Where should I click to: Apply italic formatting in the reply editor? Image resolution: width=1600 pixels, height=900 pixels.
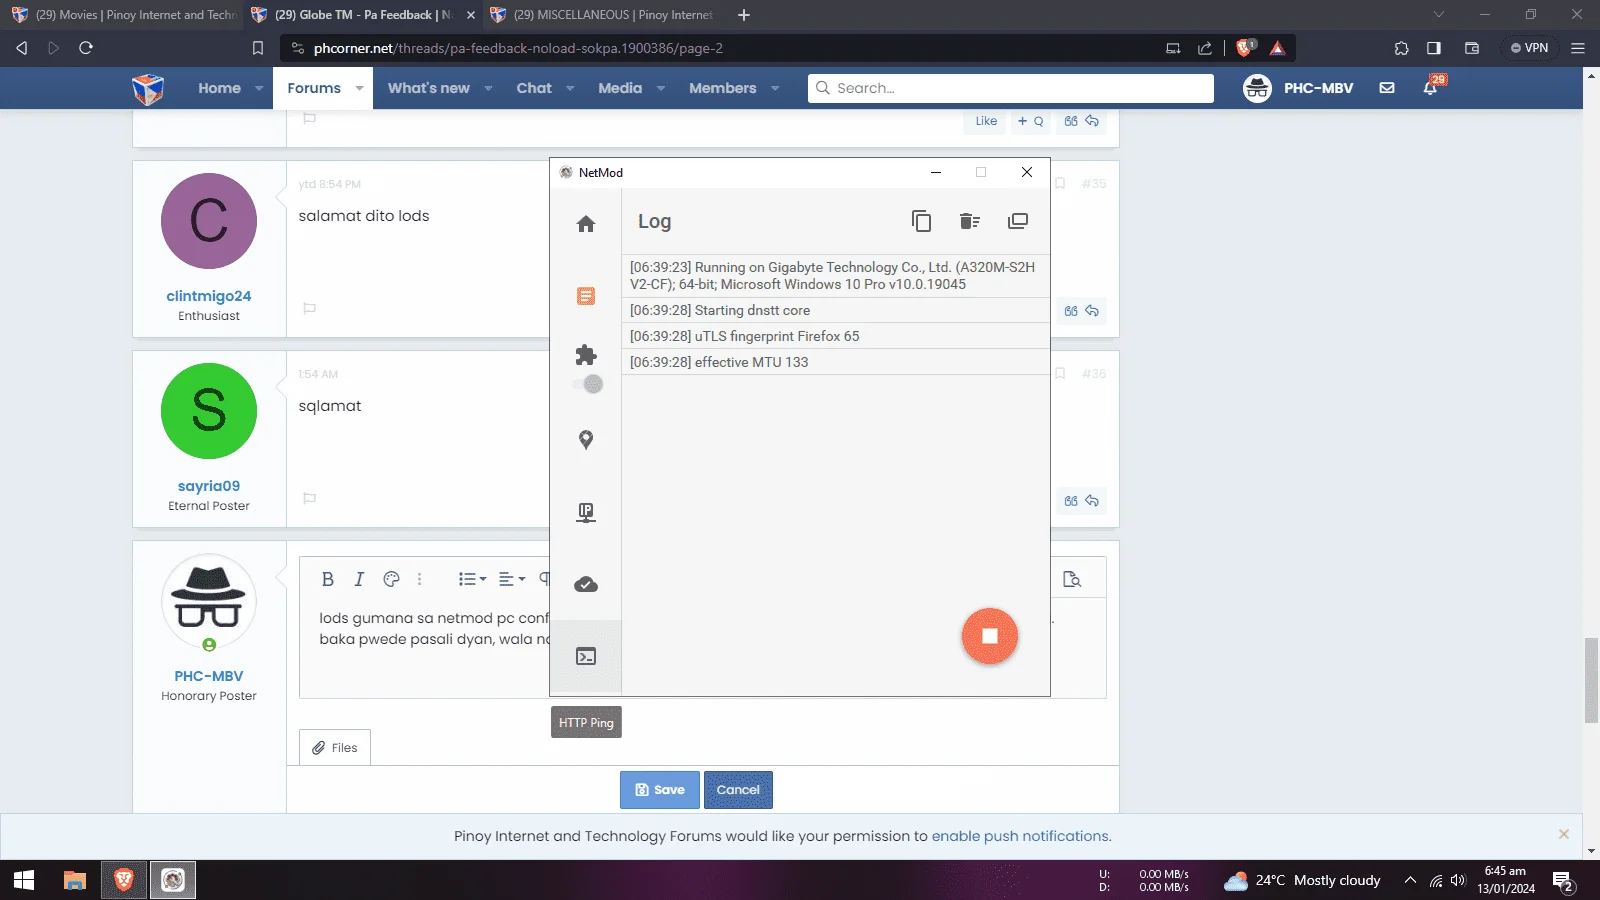pyautogui.click(x=359, y=579)
